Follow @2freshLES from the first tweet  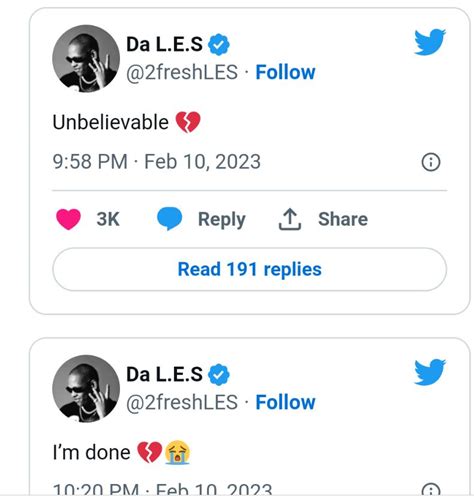pyautogui.click(x=285, y=72)
